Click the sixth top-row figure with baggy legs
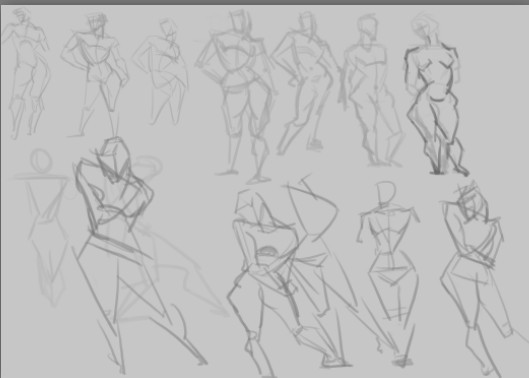The image size is (529, 378). [x=371, y=90]
